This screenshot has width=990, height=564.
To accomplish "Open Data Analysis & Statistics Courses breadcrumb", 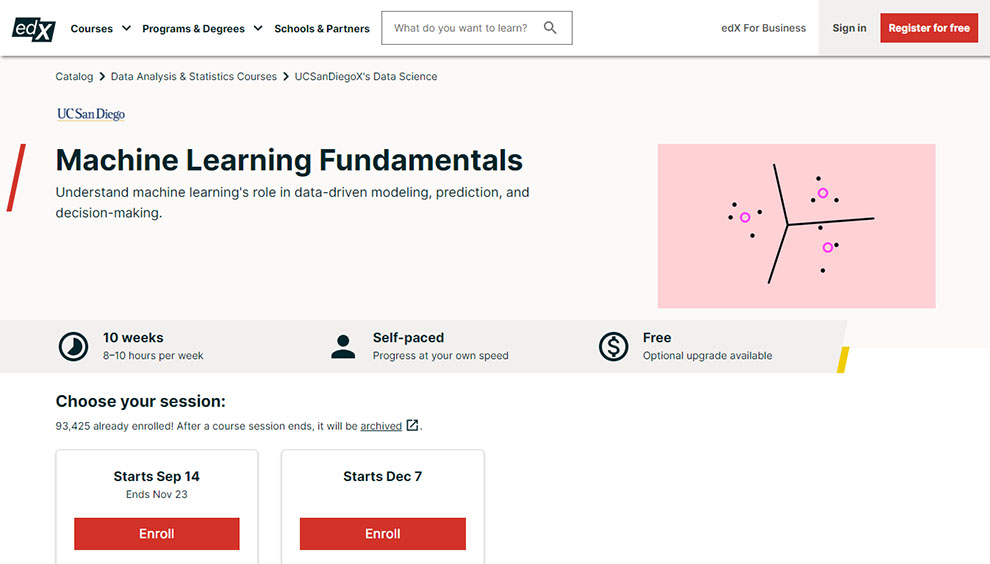I will 194,76.
